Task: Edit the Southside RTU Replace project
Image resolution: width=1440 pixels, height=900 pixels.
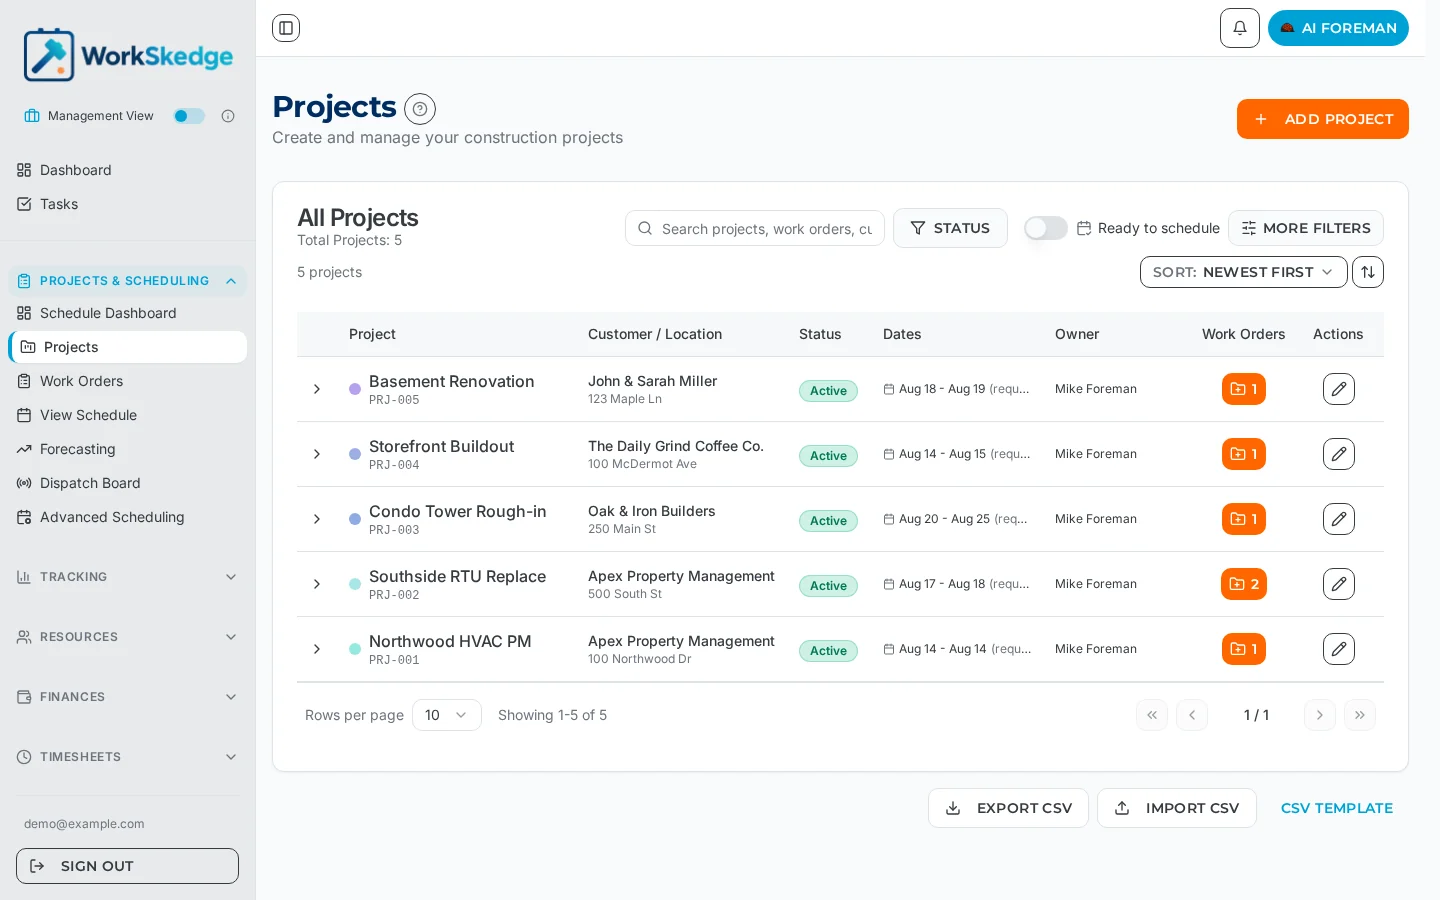Action: click(x=1339, y=584)
